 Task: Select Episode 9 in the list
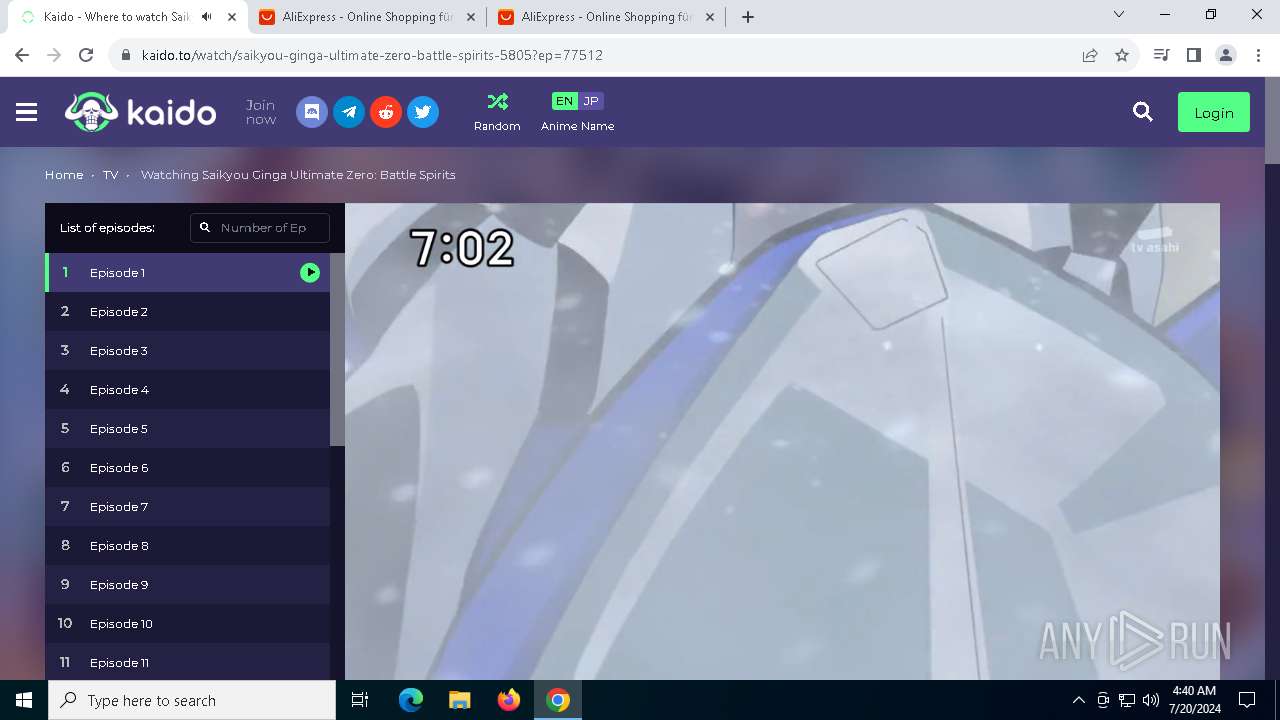pos(187,584)
